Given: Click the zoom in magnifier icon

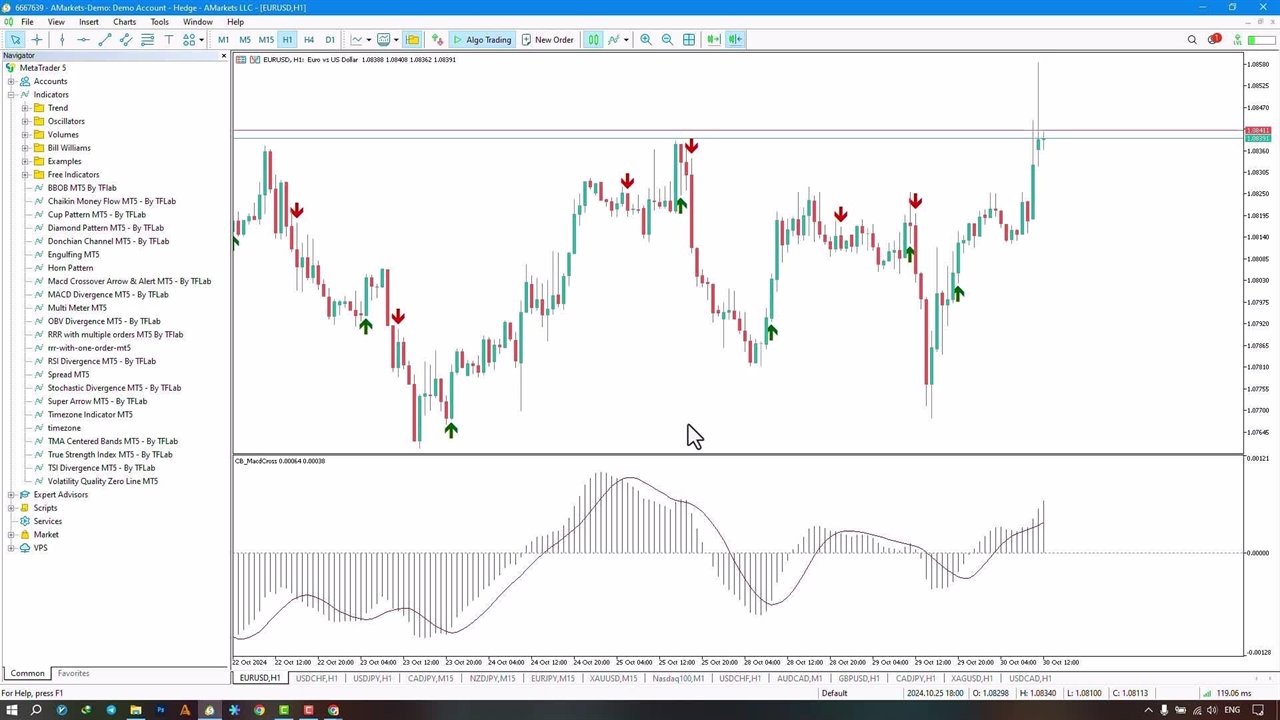Looking at the screenshot, I should (x=646, y=40).
